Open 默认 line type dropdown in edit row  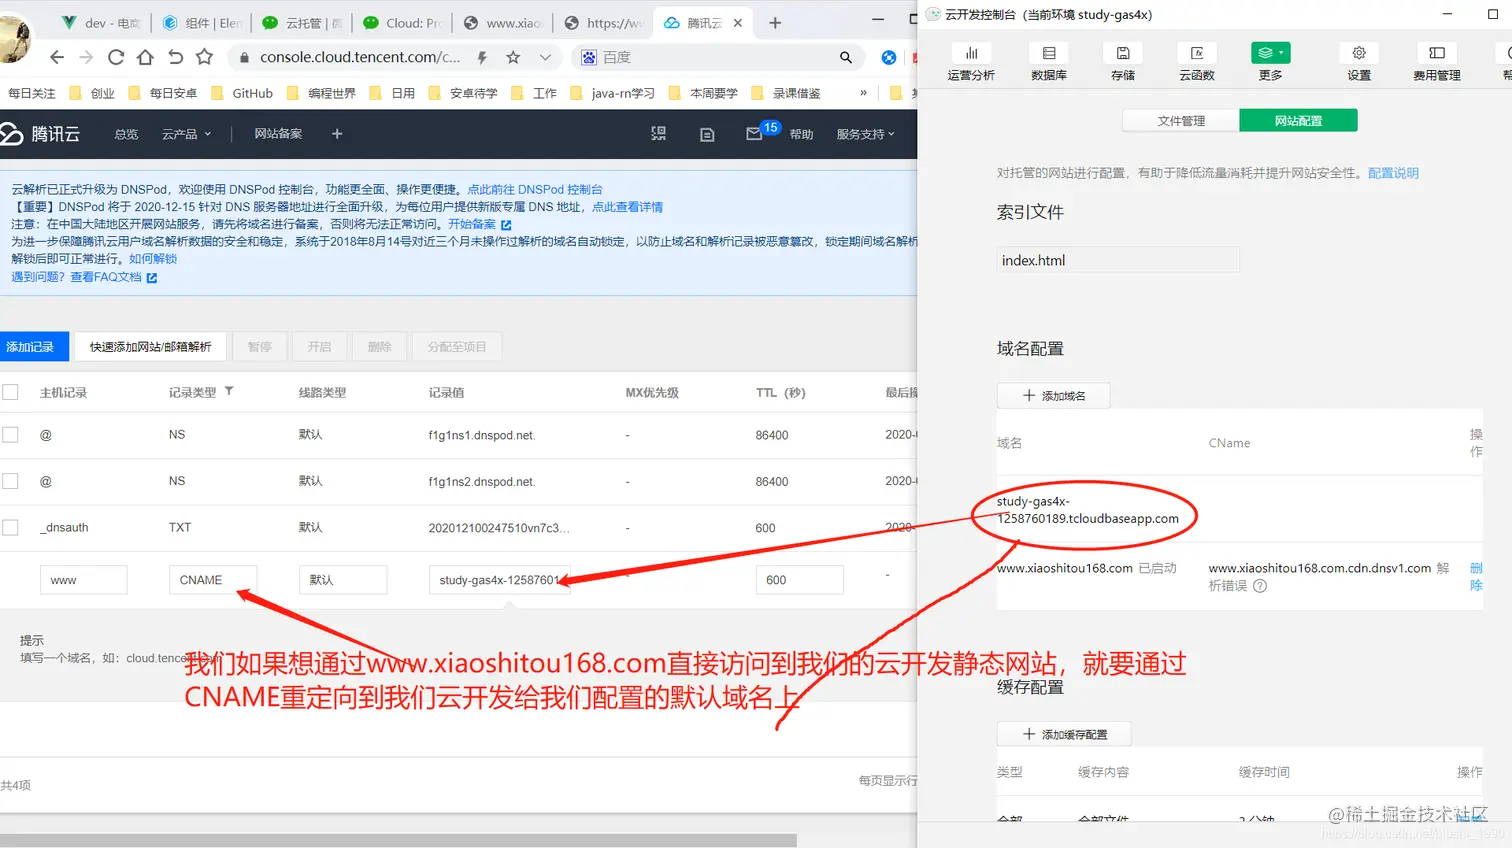point(343,580)
